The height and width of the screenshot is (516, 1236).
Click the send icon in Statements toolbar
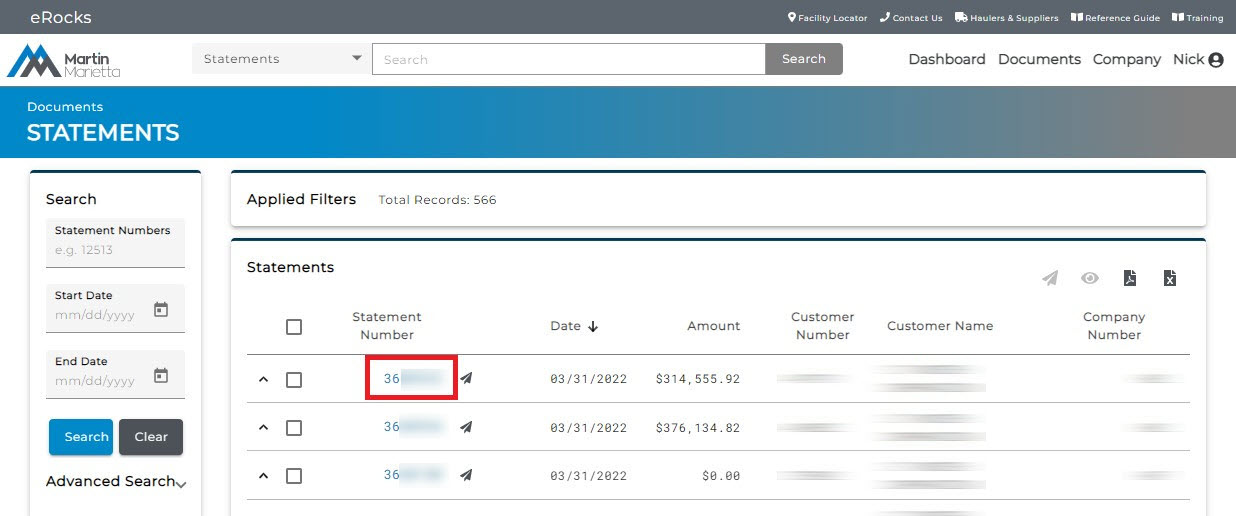1049,278
